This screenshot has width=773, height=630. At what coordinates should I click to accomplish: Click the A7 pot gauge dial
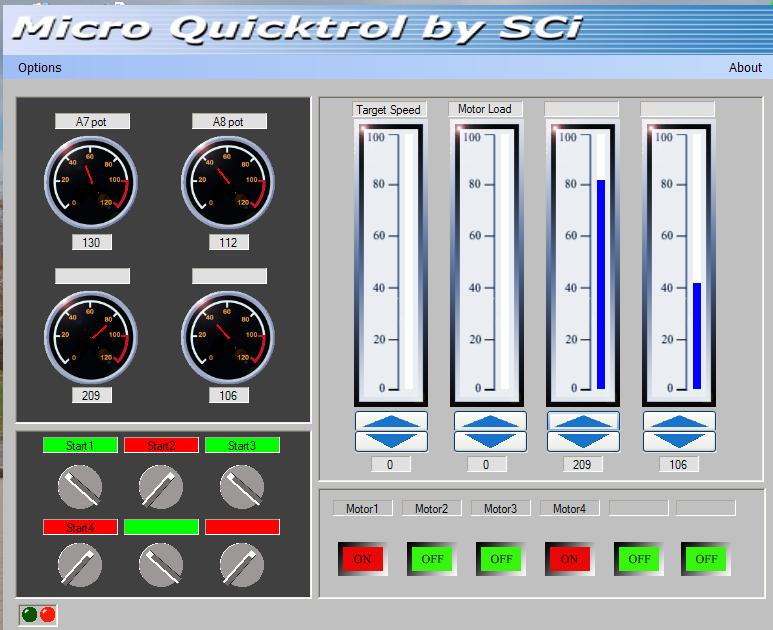point(91,182)
